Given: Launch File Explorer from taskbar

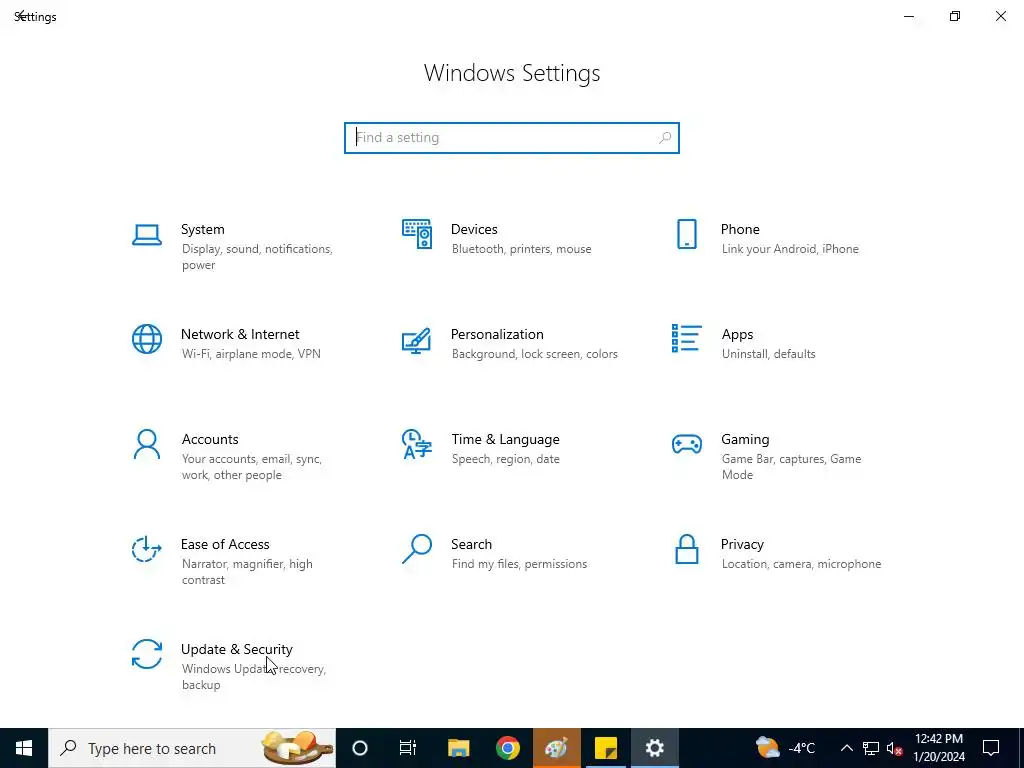Looking at the screenshot, I should (x=458, y=748).
